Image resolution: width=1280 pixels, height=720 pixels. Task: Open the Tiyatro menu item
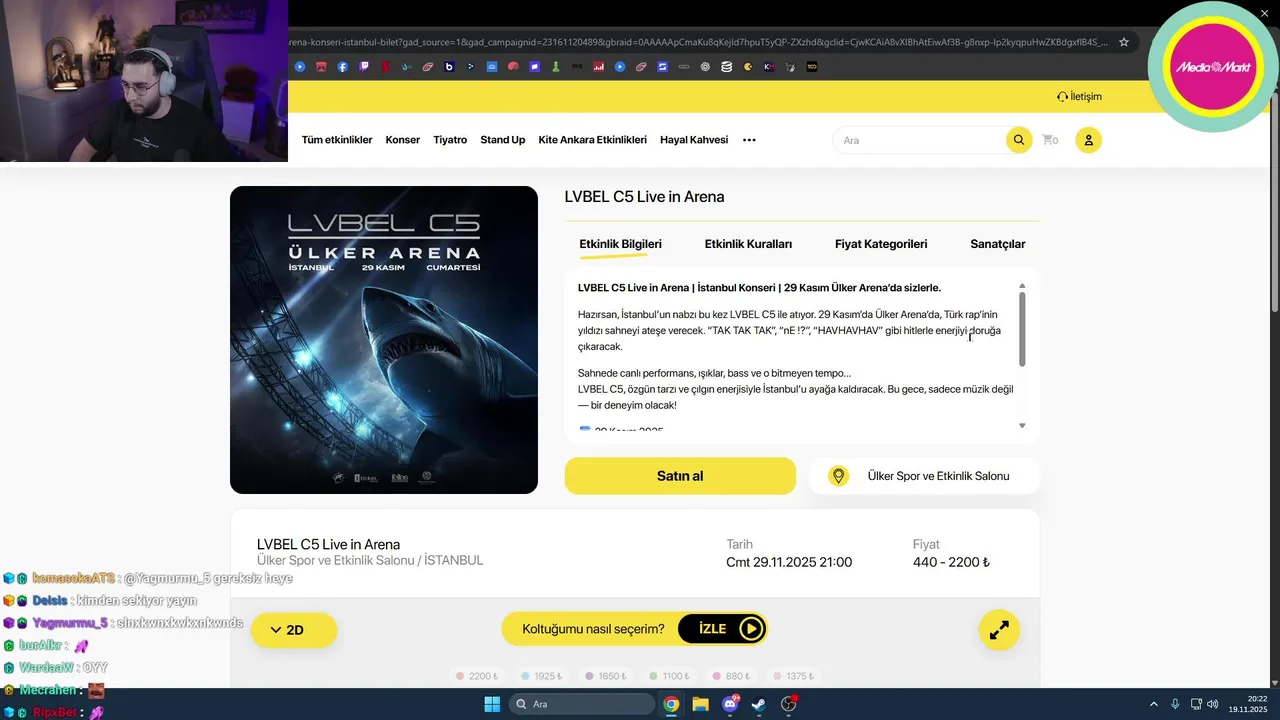450,140
